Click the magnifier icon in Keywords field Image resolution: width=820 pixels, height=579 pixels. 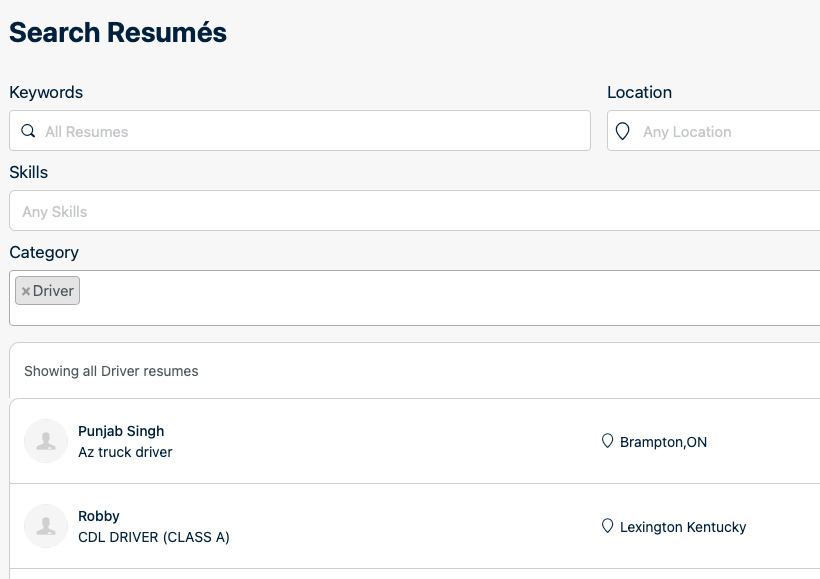[28, 131]
